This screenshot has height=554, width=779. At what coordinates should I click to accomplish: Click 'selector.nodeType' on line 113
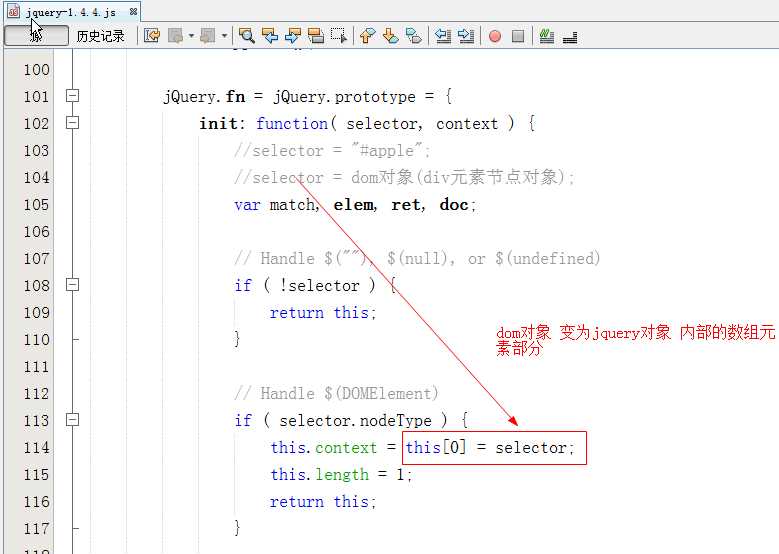pos(355,421)
